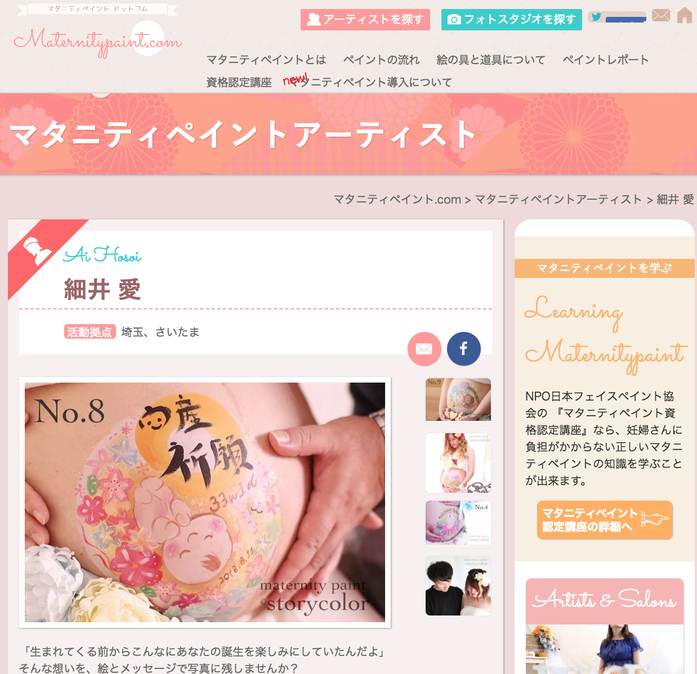This screenshot has height=674, width=697.
Task: Click the Twitter bird icon
Action: [x=596, y=17]
